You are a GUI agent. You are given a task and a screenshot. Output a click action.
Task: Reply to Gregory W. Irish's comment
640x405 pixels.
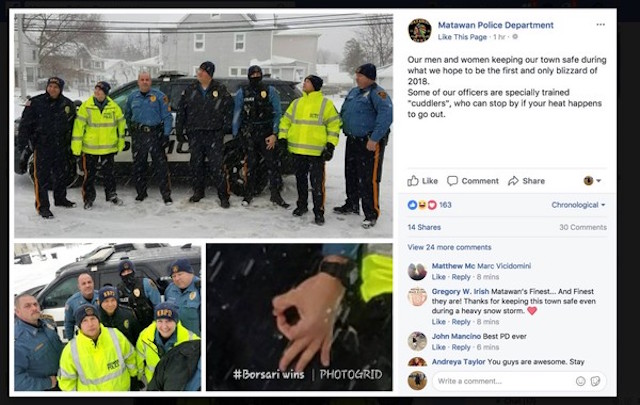tap(461, 322)
